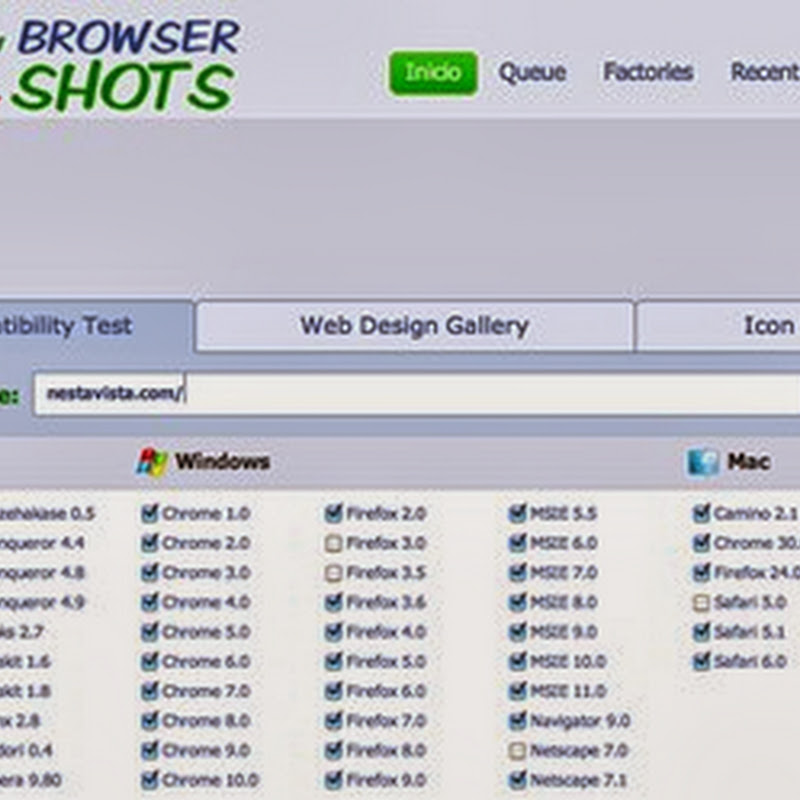Image resolution: width=800 pixels, height=800 pixels.
Task: Go to the Queue page
Action: point(532,73)
